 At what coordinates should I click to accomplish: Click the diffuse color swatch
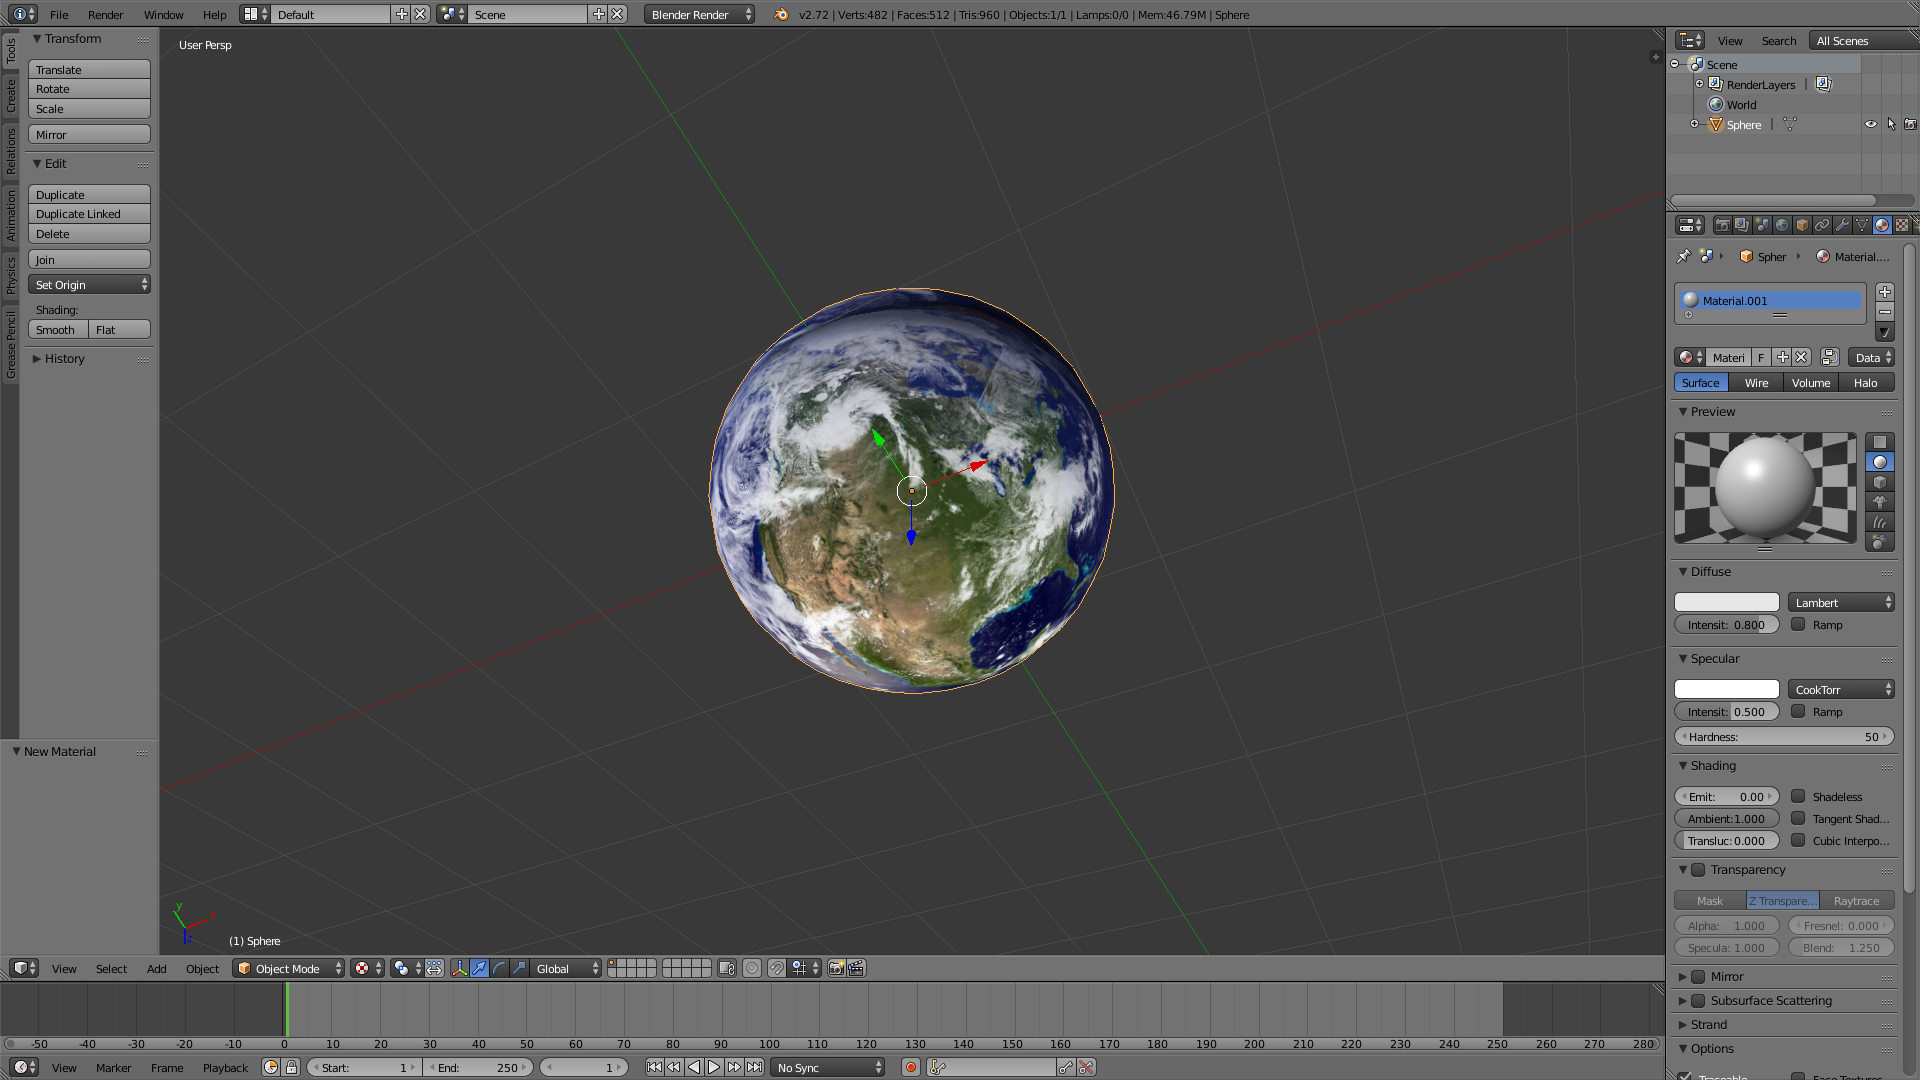click(x=1726, y=602)
